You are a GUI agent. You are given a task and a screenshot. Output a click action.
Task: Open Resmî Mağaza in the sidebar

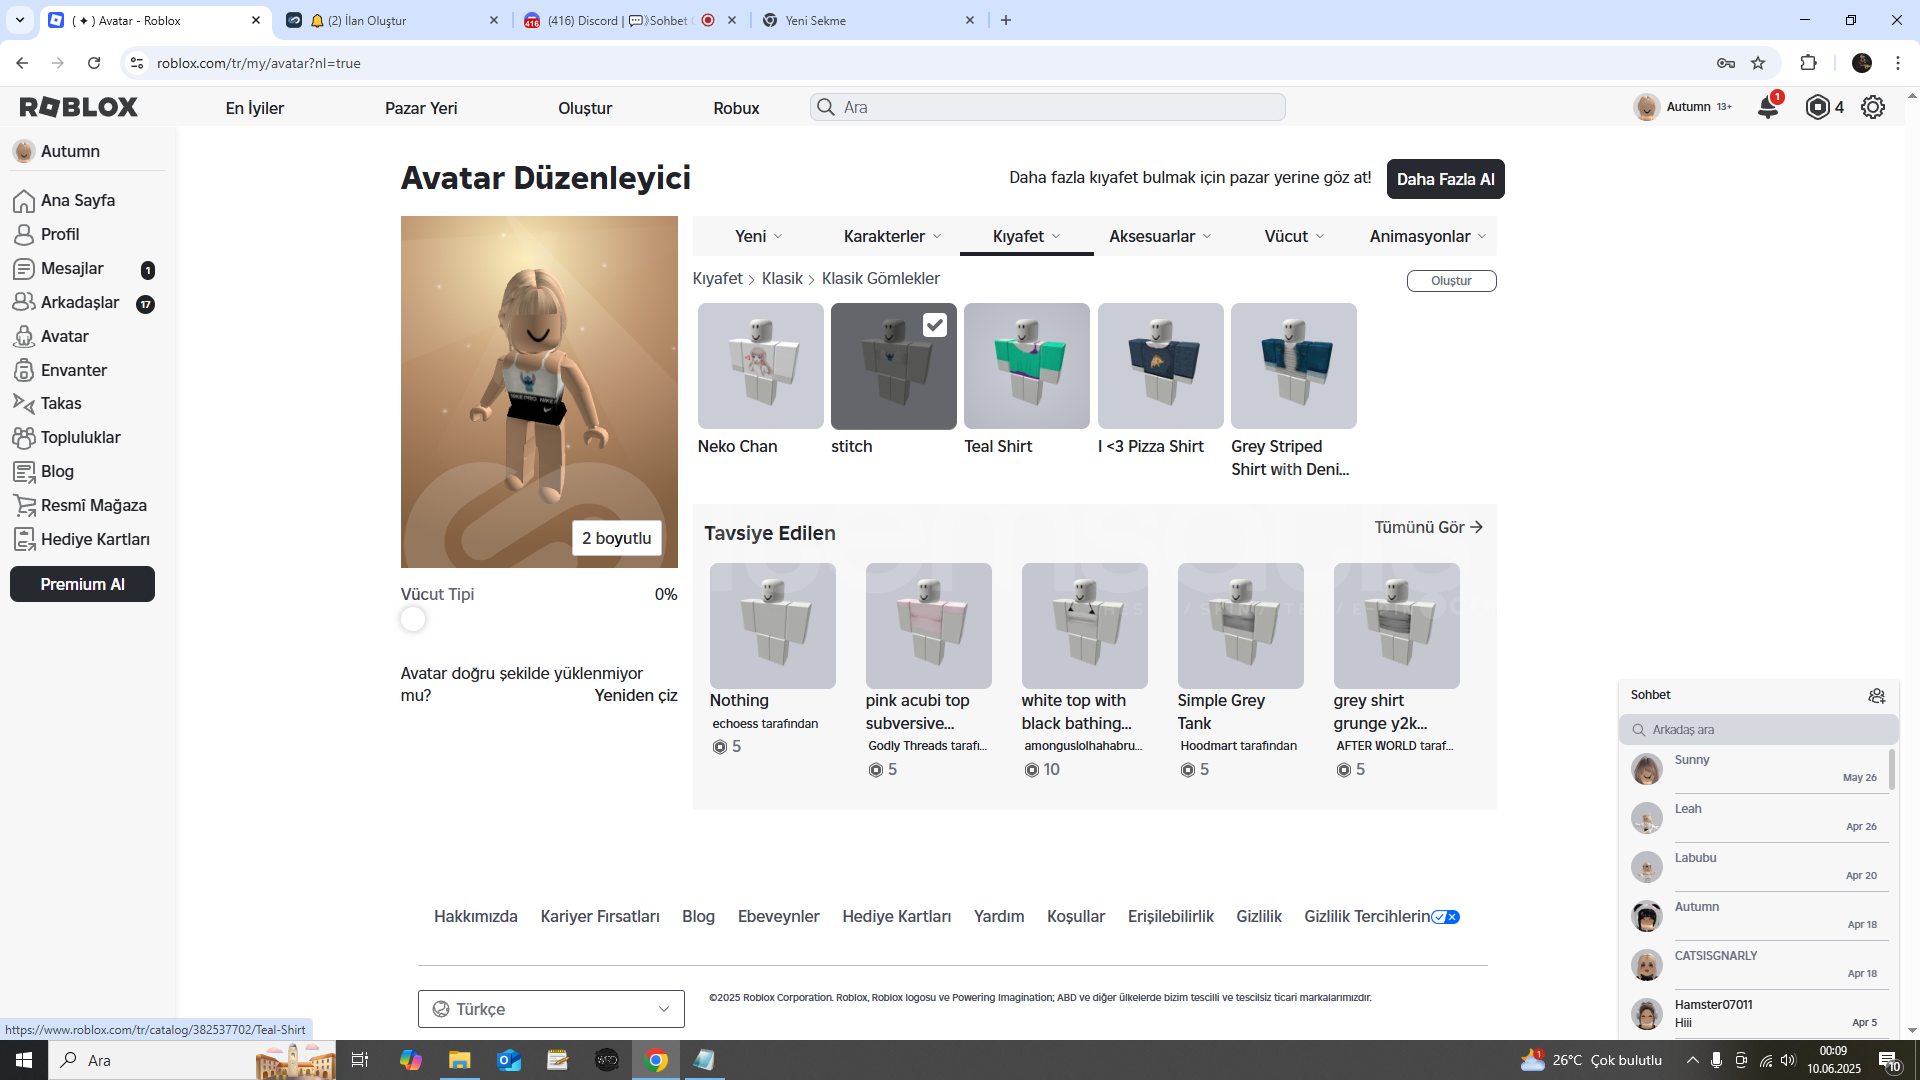(94, 505)
